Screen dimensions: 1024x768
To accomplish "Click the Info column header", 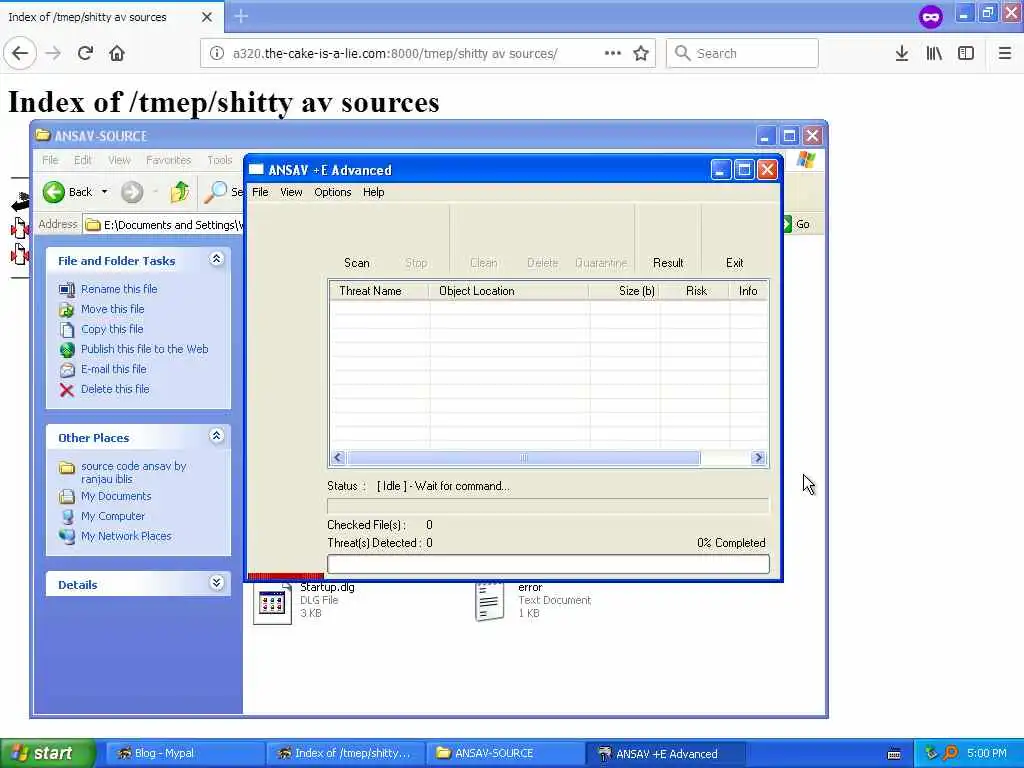I will click(x=748, y=291).
